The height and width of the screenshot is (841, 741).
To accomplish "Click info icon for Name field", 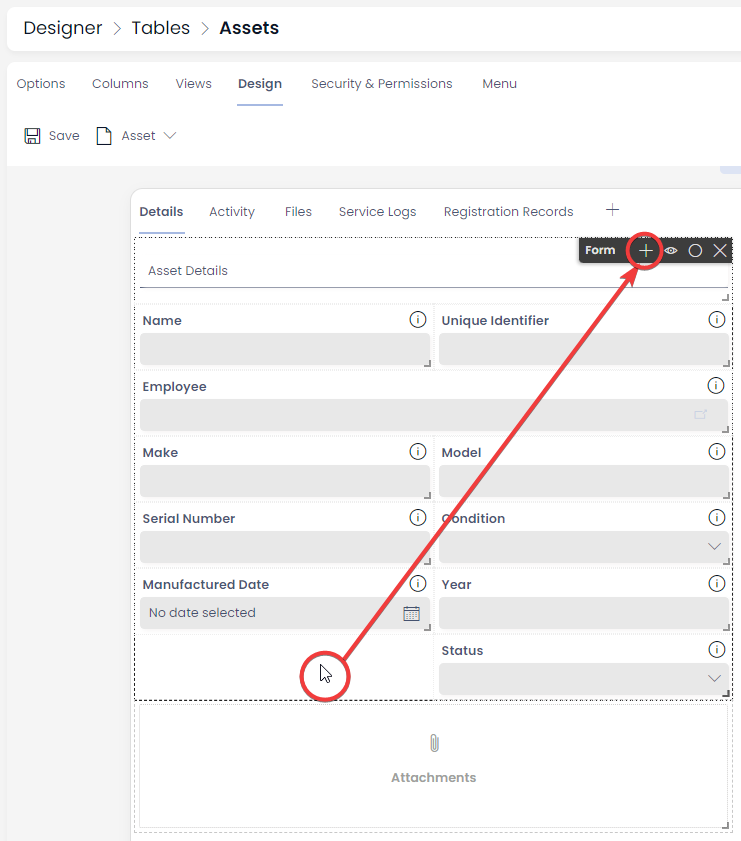I will [x=418, y=320].
